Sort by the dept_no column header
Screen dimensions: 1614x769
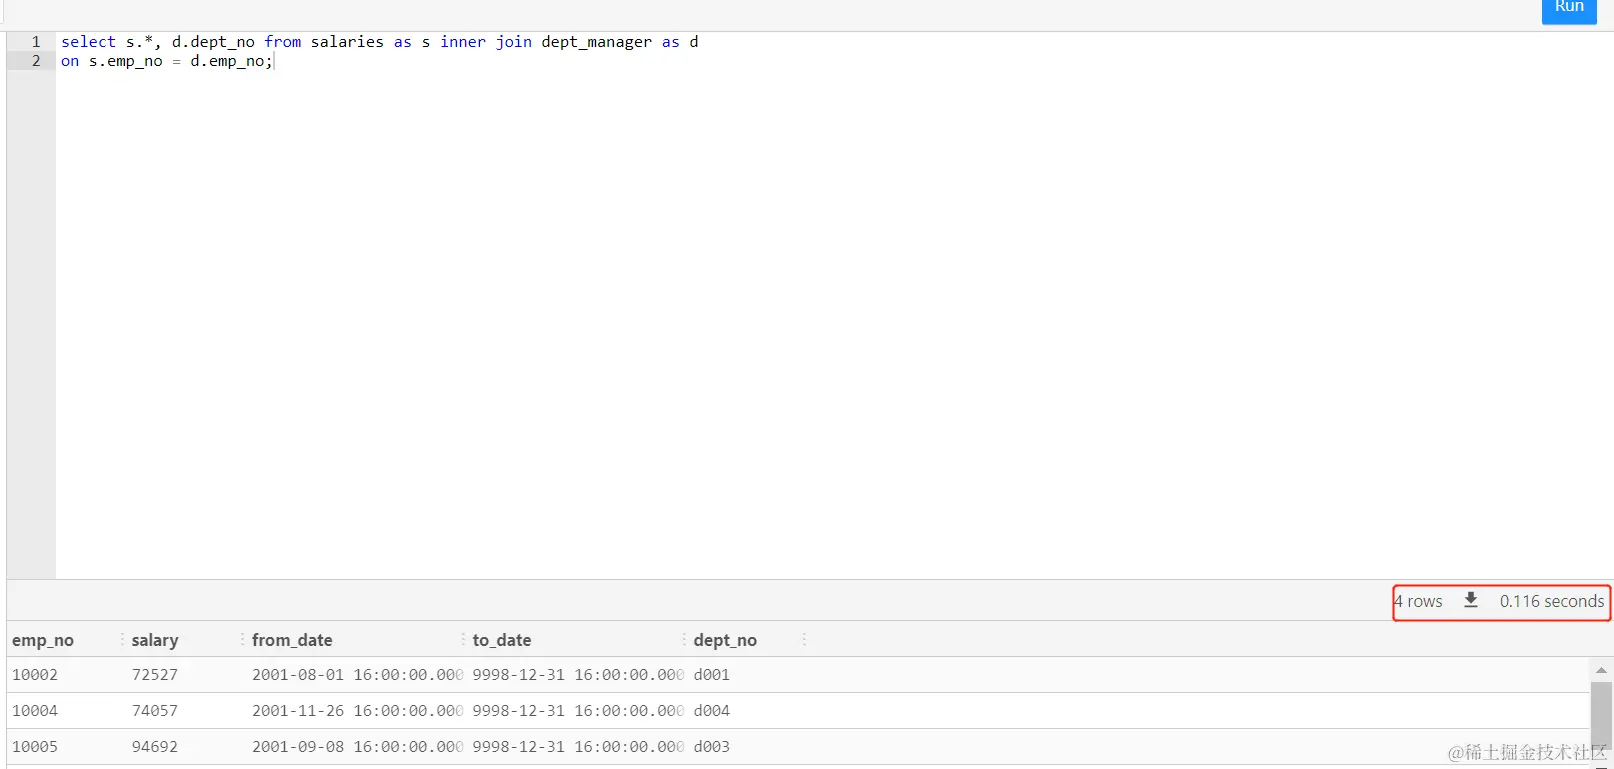click(x=725, y=640)
